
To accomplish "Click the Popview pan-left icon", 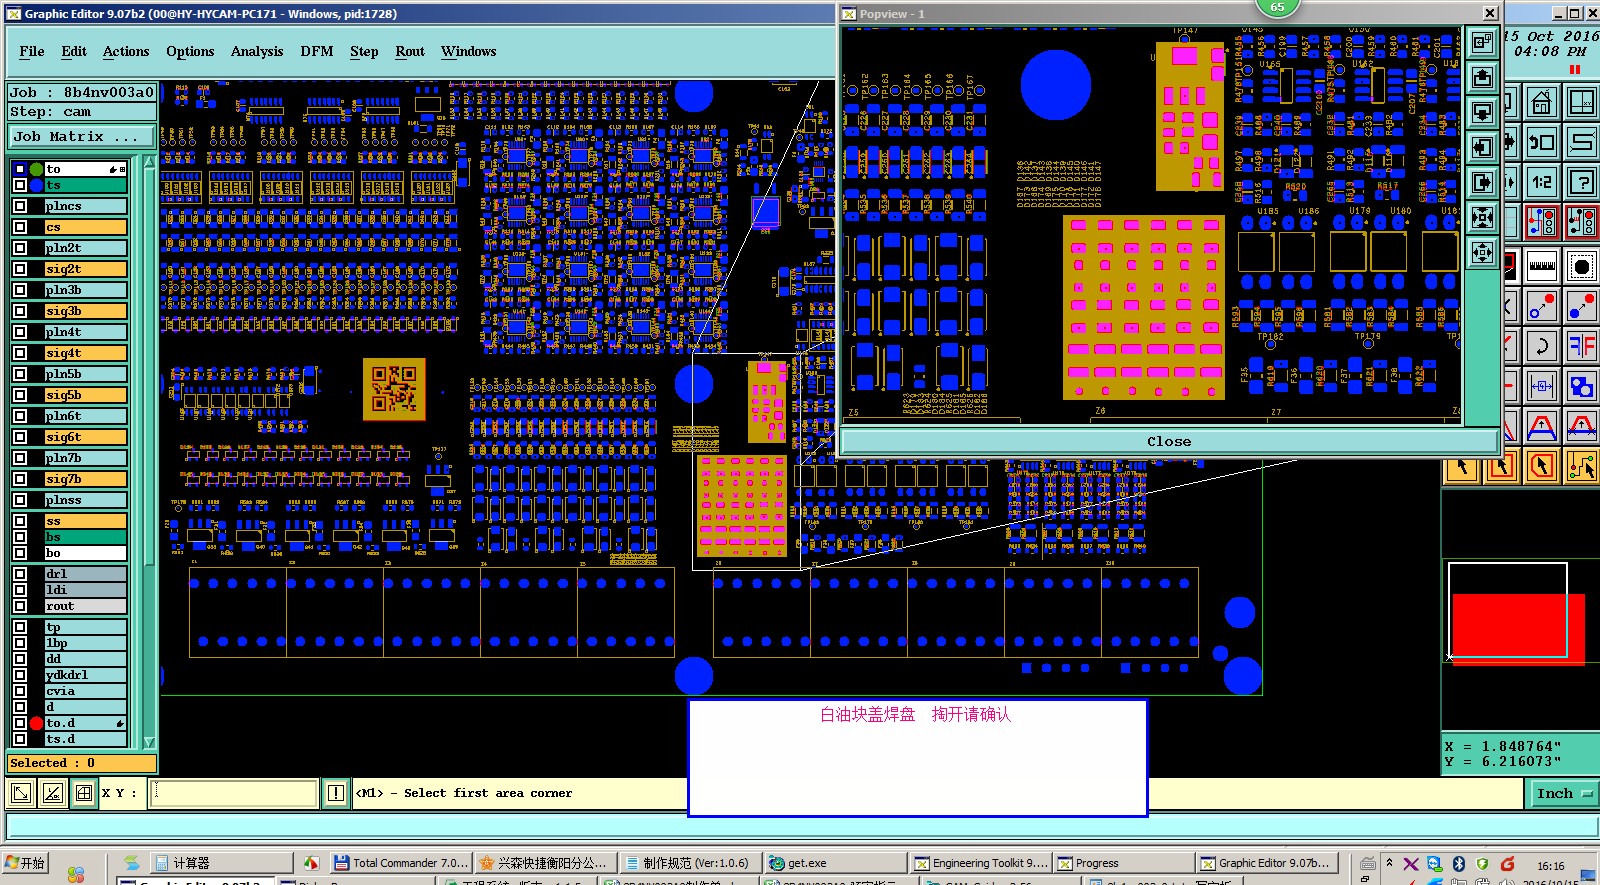I will coord(1482,147).
